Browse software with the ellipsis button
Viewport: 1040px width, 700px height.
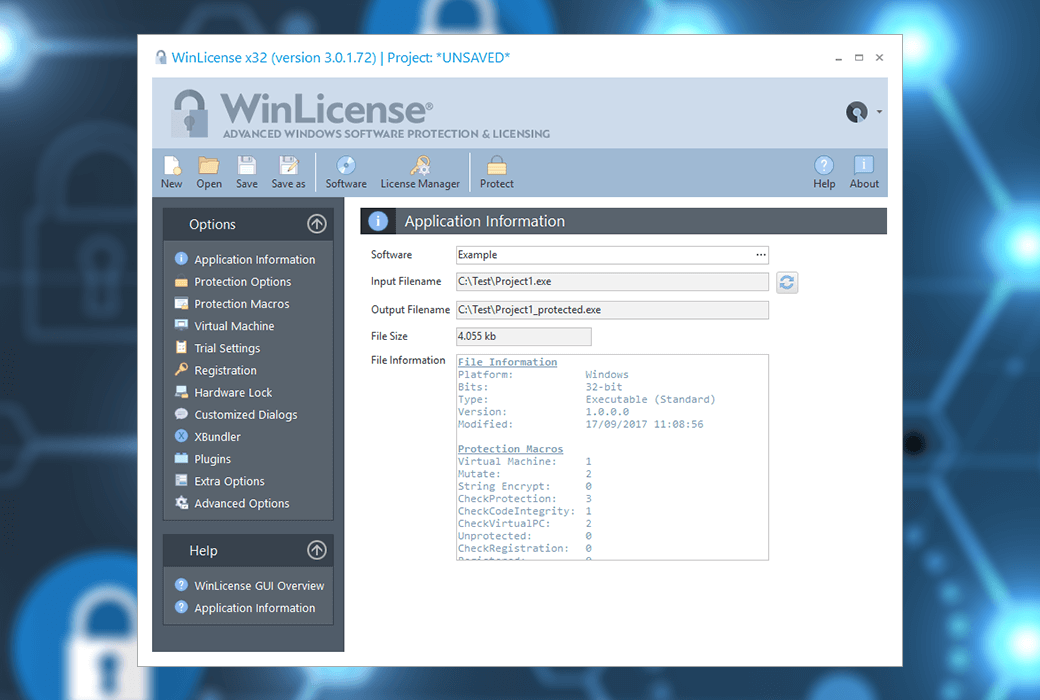pyautogui.click(x=760, y=254)
